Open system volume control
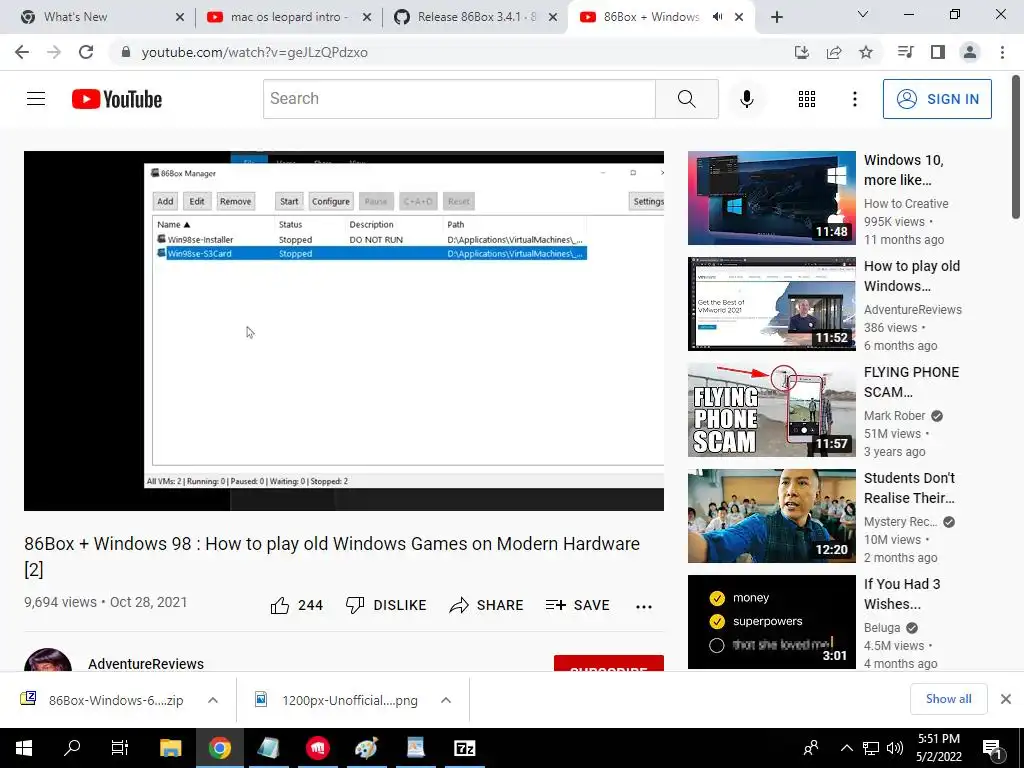 point(895,748)
